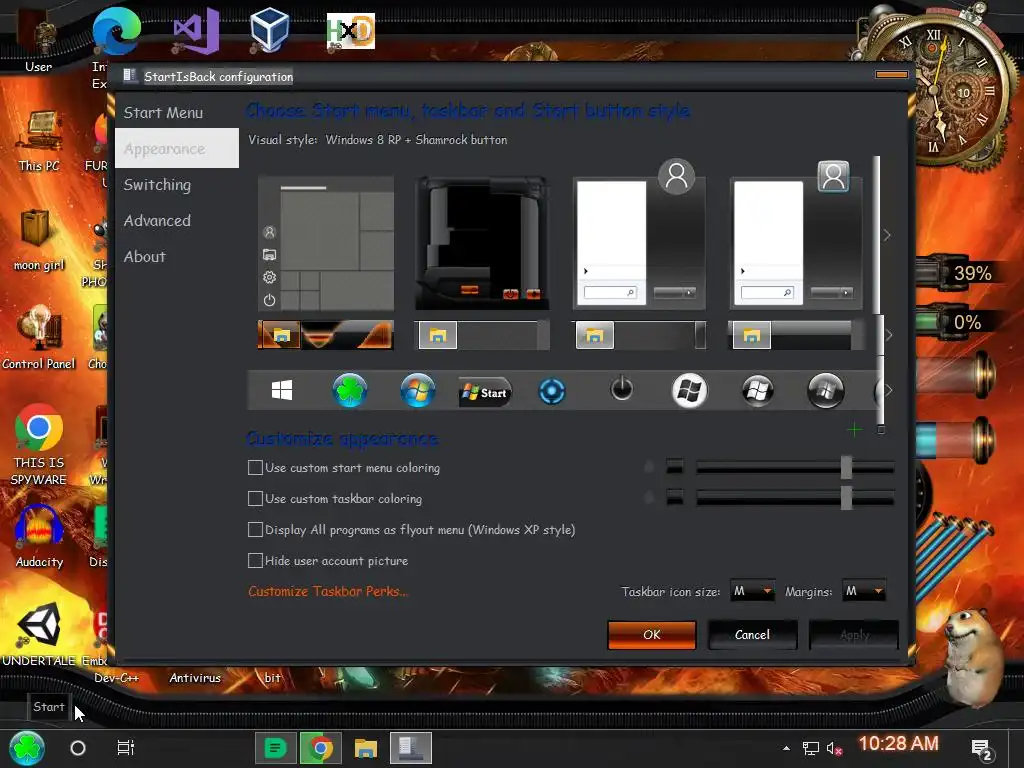Launch THIS IS SPYWARE Chrome shortcut
The height and width of the screenshot is (768, 1024).
(x=39, y=444)
